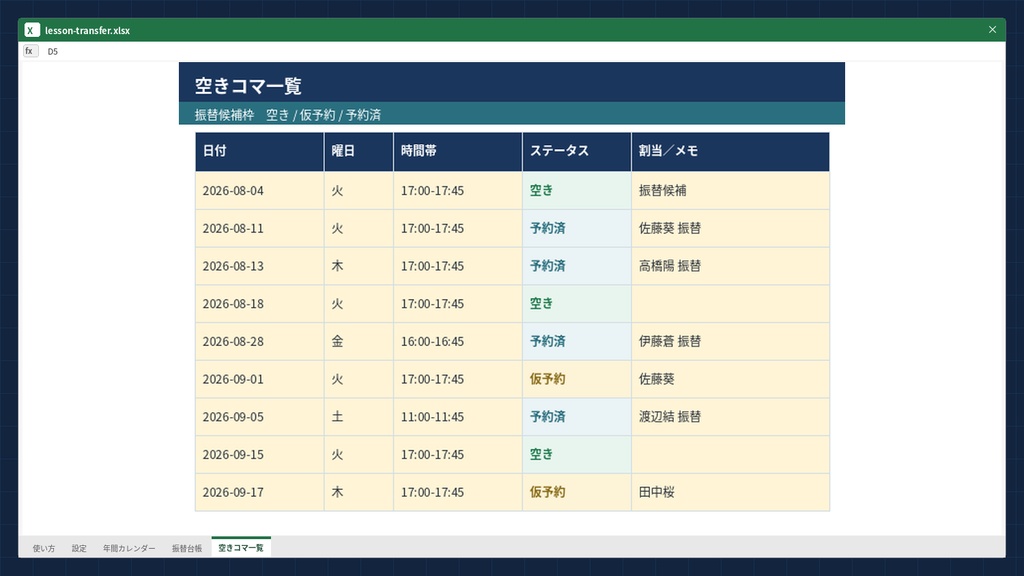Click the ステータス column header

(577, 152)
